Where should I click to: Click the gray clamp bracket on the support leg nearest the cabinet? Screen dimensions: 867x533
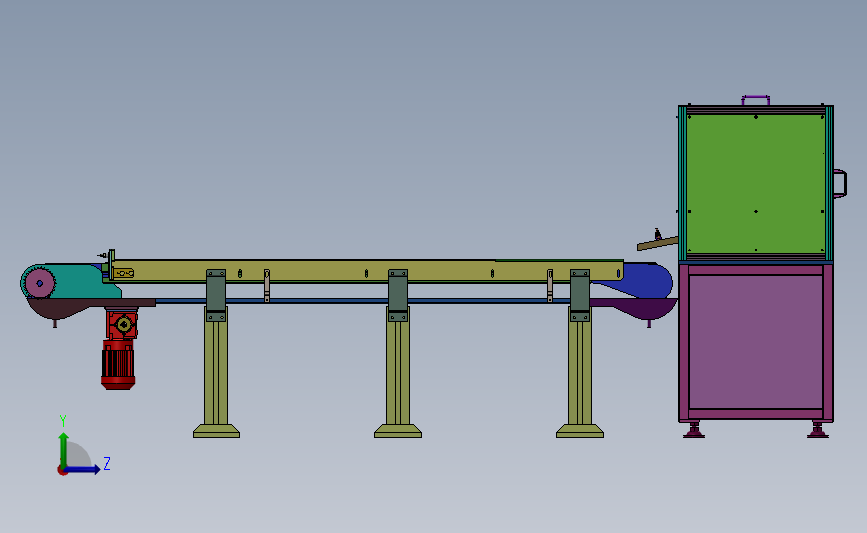579,295
